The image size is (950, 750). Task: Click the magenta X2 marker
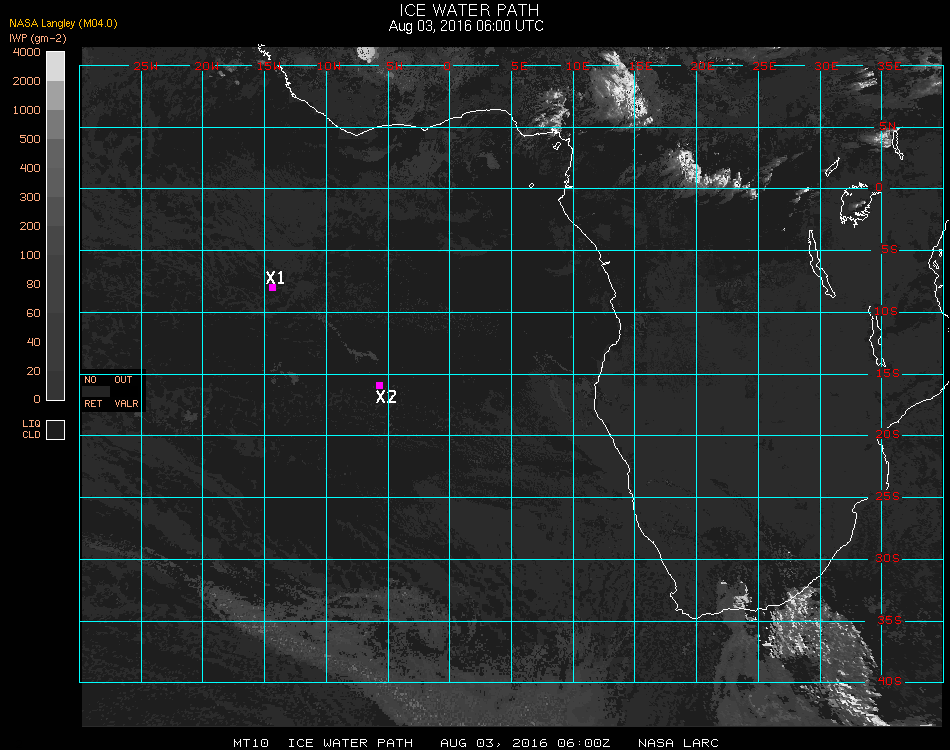[x=379, y=385]
